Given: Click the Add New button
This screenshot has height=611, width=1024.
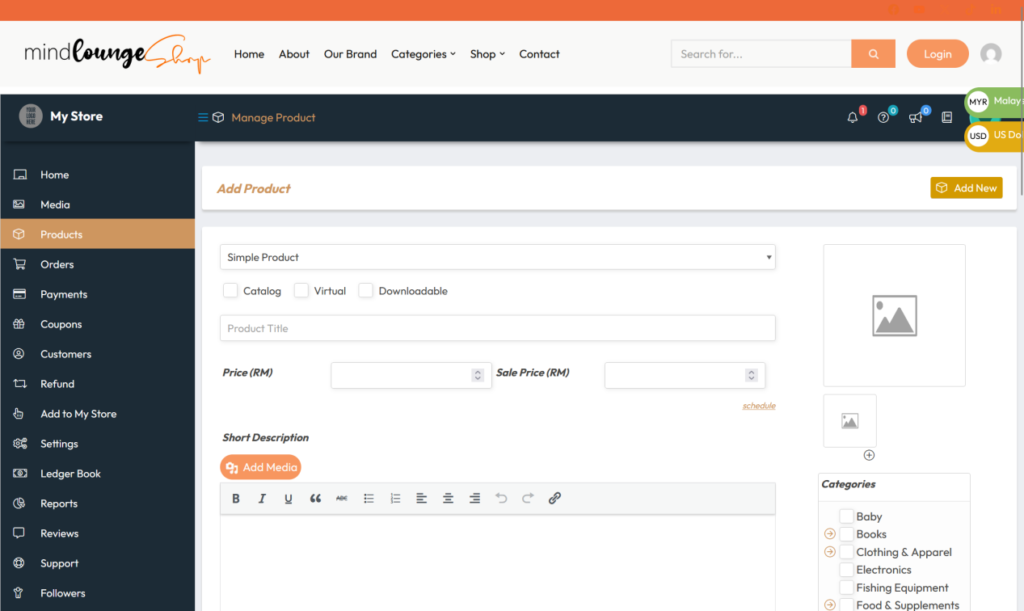Looking at the screenshot, I should [966, 188].
